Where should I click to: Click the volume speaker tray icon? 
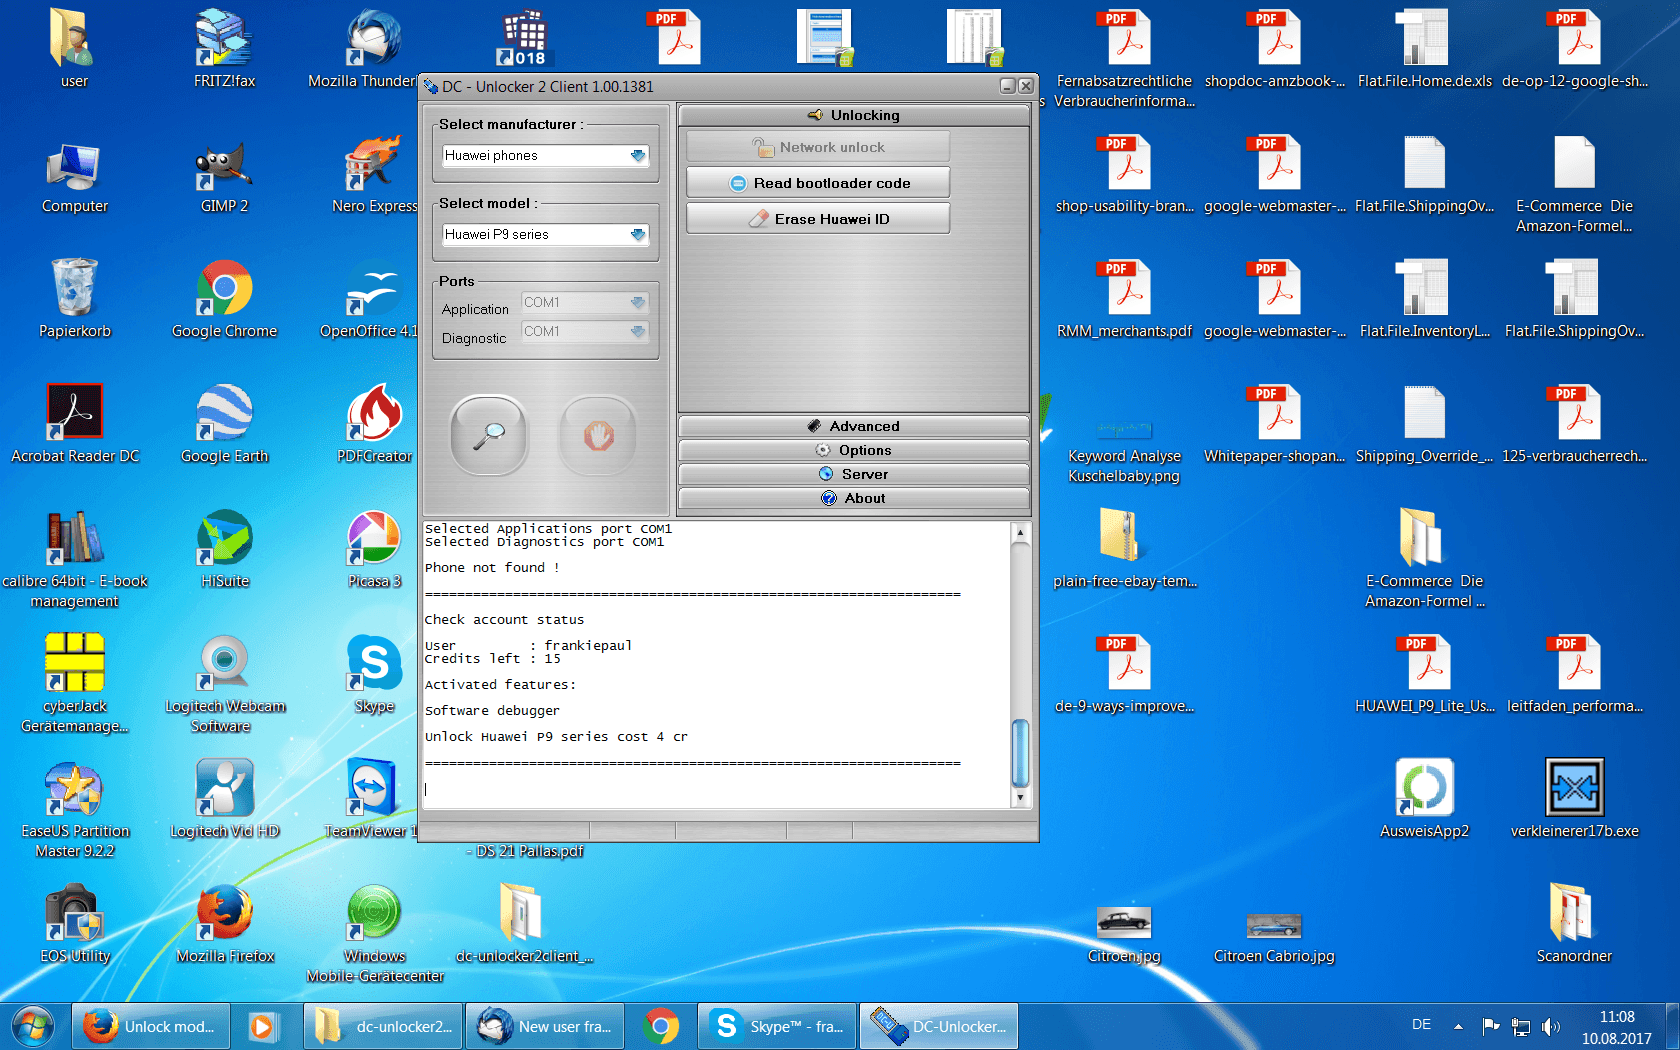[1551, 1026]
